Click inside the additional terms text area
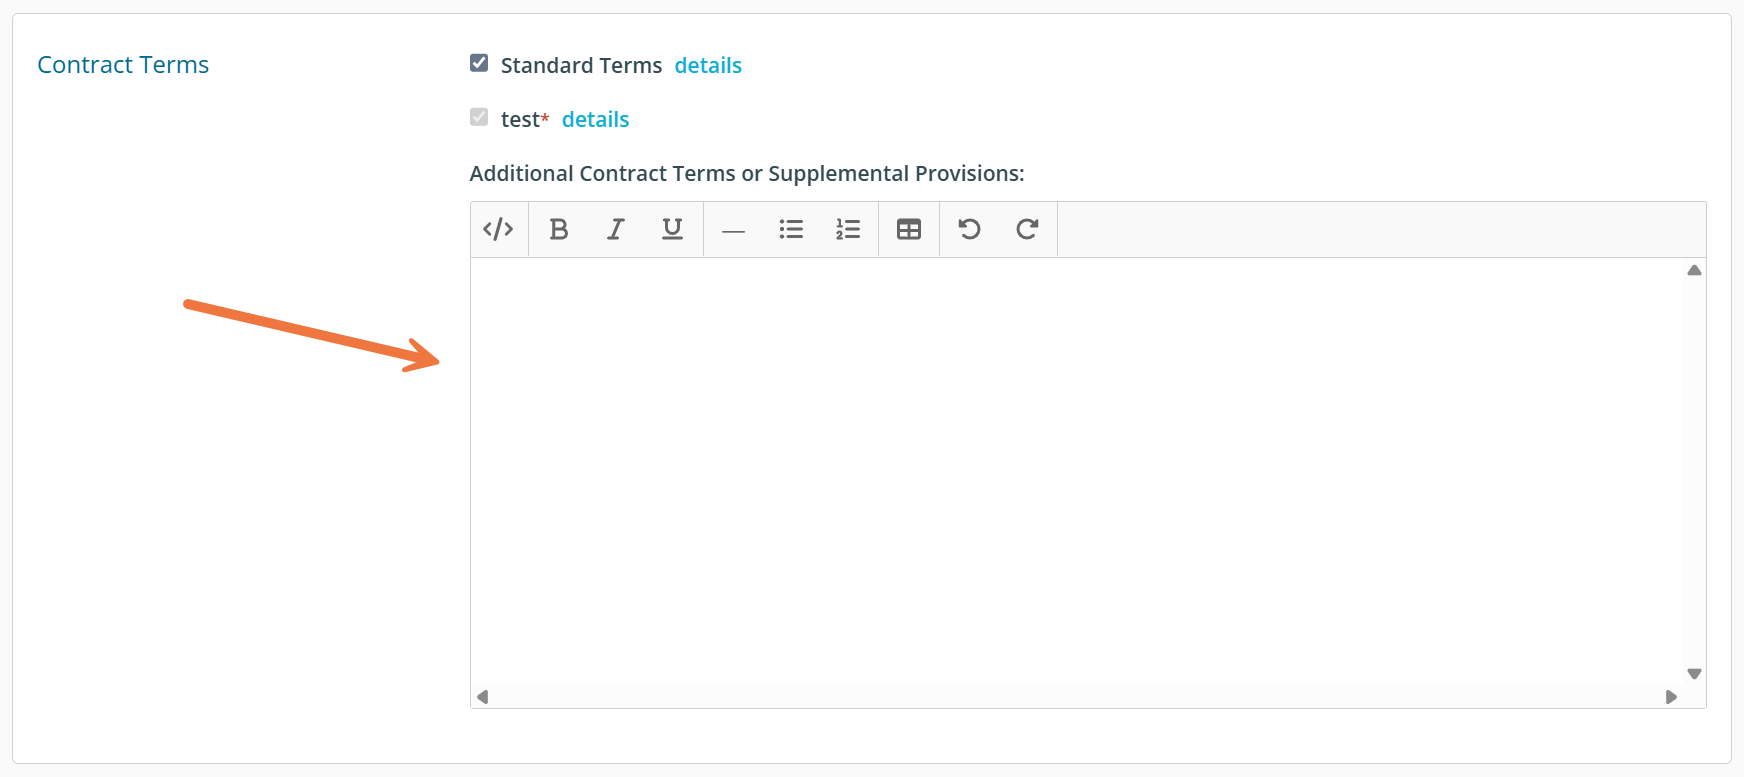Viewport: 1744px width, 777px height. click(x=1075, y=470)
